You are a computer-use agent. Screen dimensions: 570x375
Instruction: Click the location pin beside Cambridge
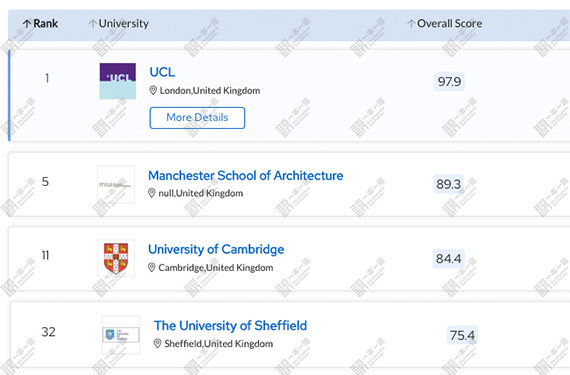click(x=152, y=267)
